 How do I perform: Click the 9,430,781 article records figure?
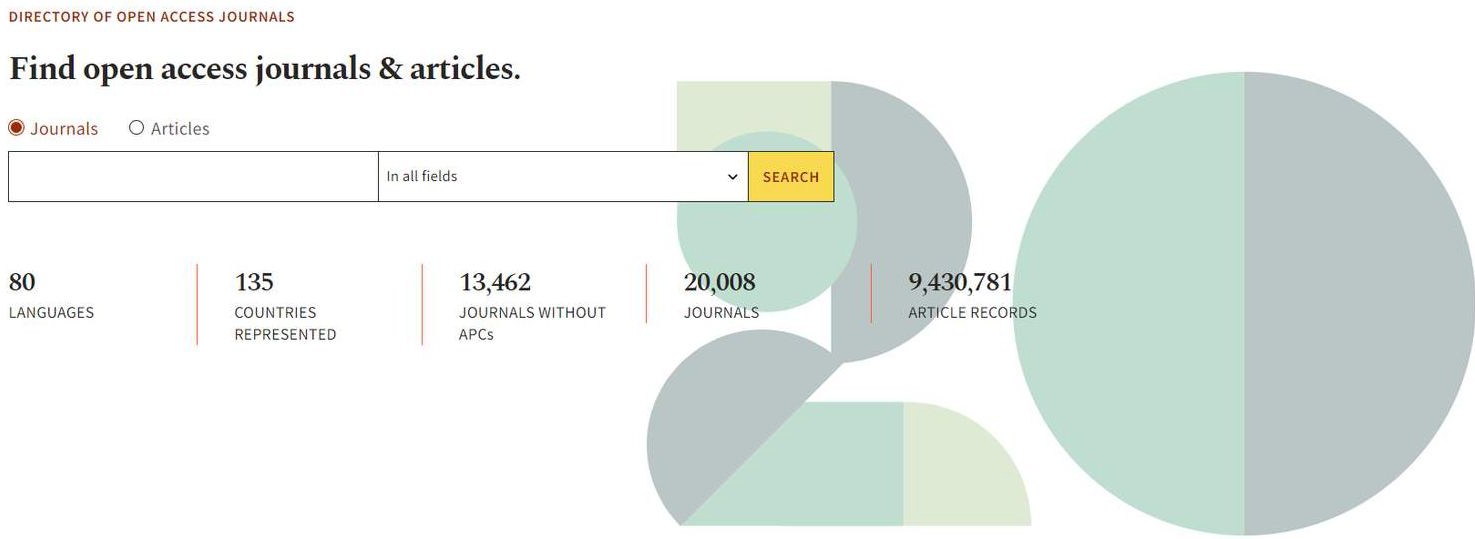(960, 283)
